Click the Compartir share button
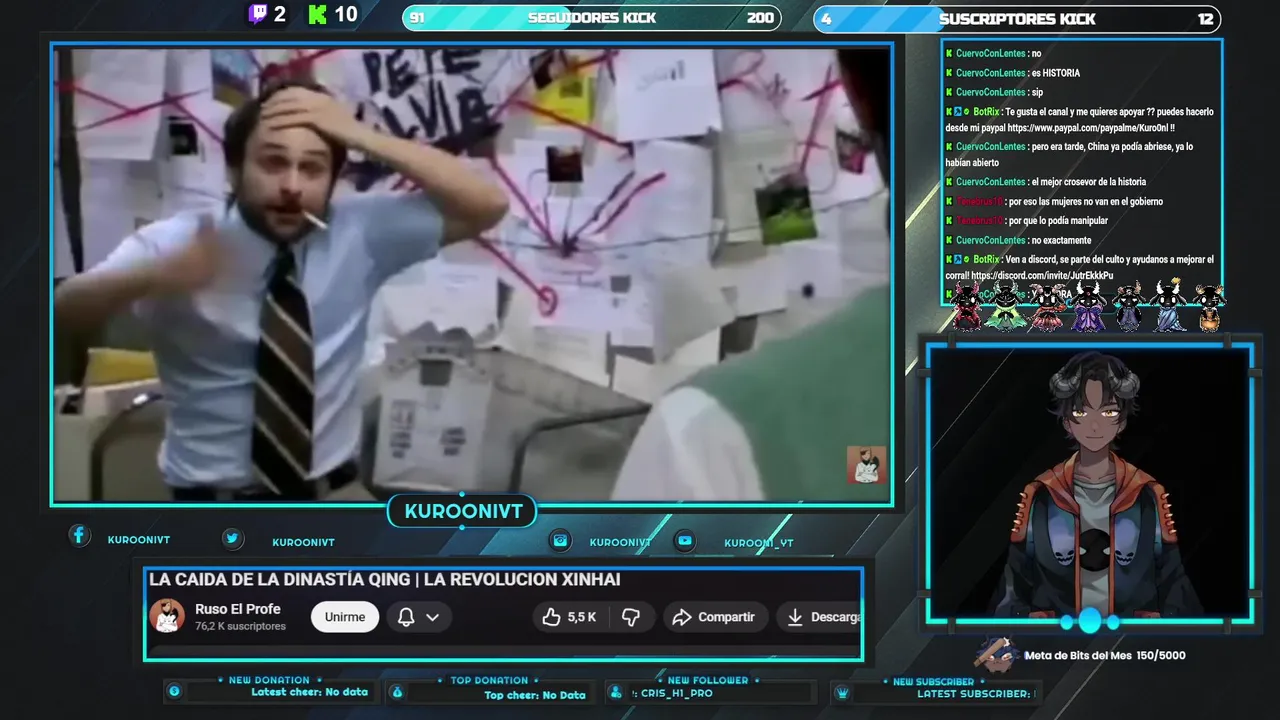Viewport: 1280px width, 720px height. point(714,617)
